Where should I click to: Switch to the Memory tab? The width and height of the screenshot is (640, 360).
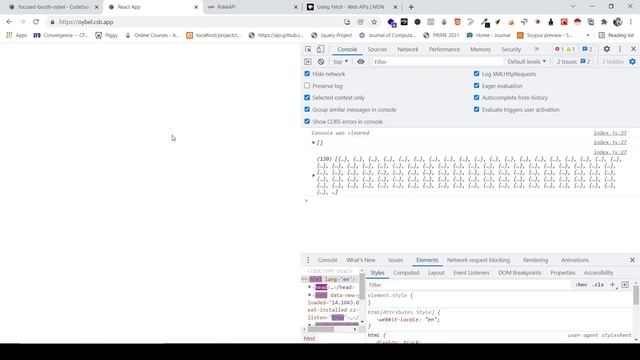[480, 49]
